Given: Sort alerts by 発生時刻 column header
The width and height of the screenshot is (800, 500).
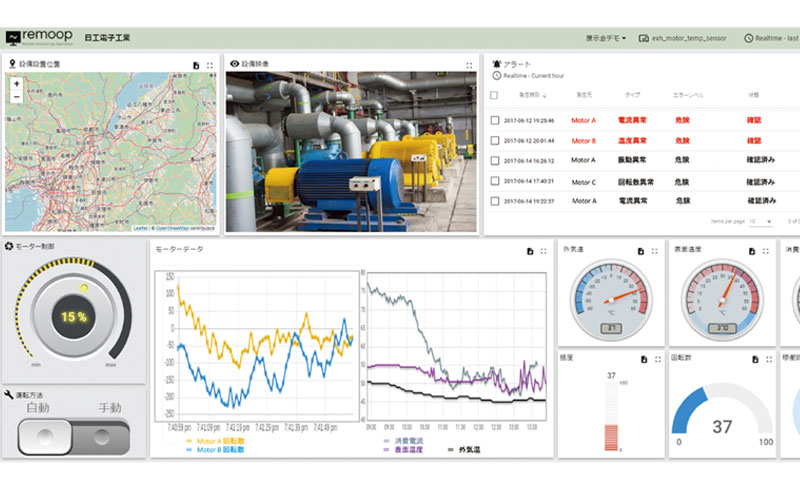Looking at the screenshot, I should point(532,95).
